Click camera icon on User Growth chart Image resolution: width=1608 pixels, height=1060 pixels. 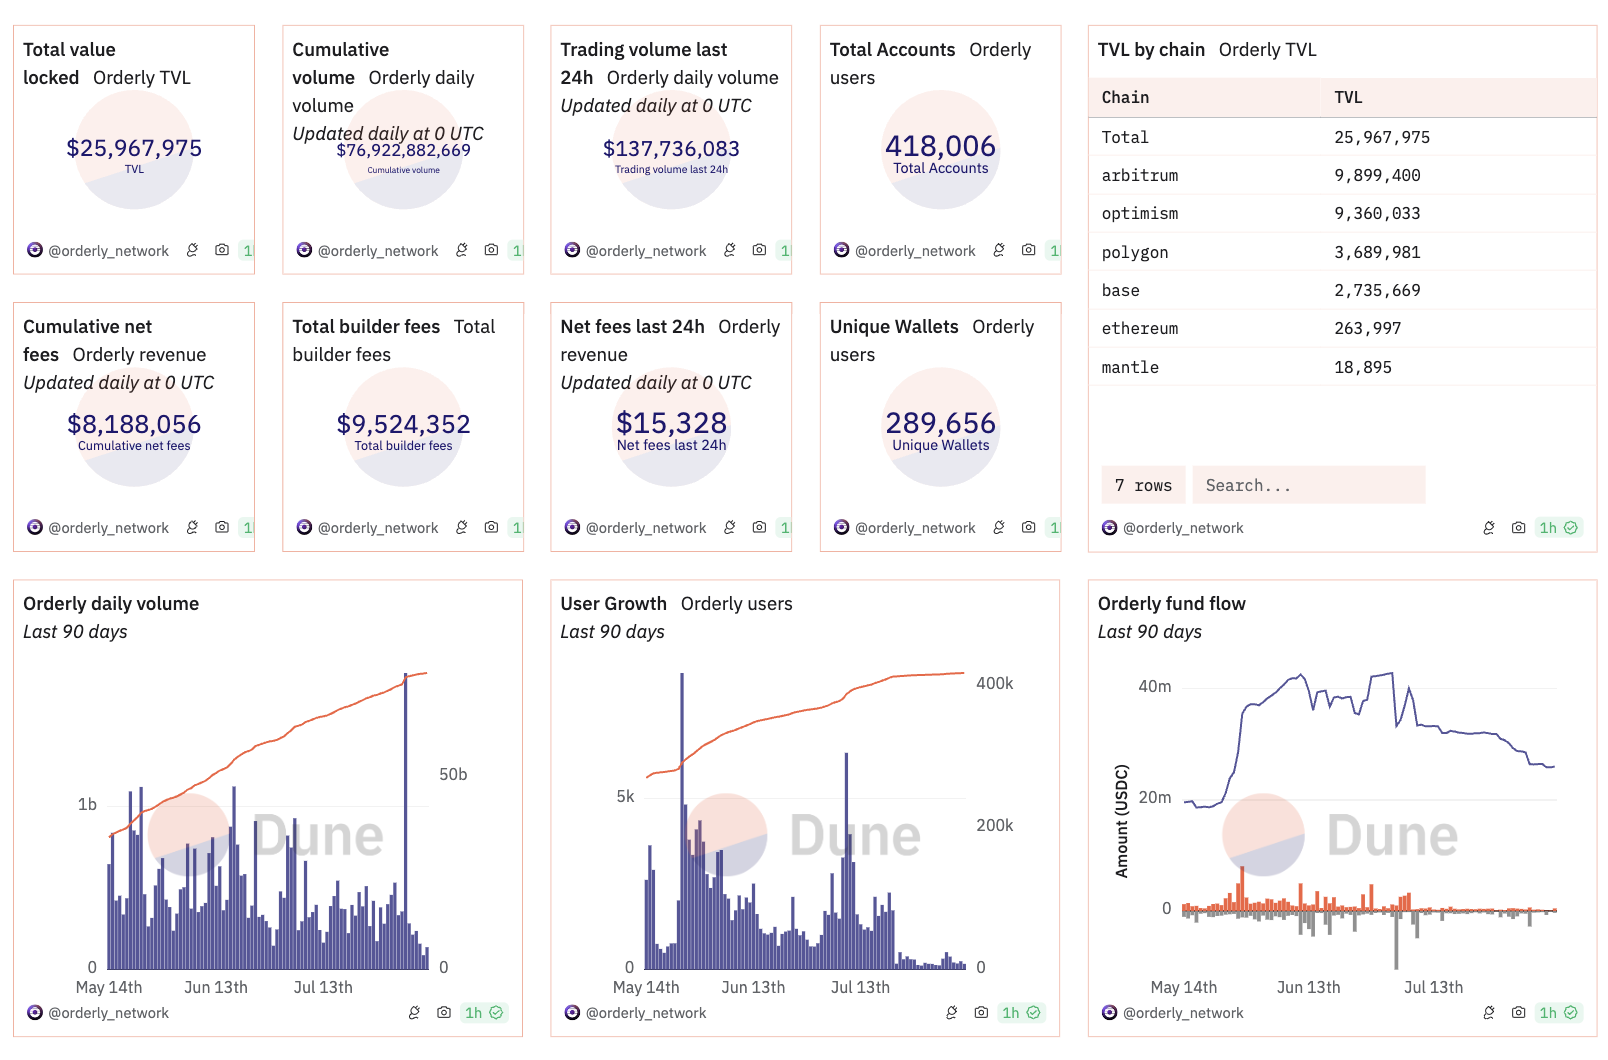[981, 1013]
